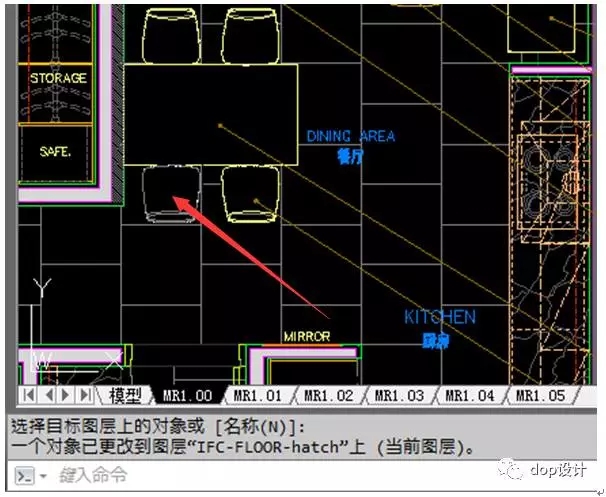Open recent commands dropdown arrow
The image size is (606, 497).
coord(45,474)
